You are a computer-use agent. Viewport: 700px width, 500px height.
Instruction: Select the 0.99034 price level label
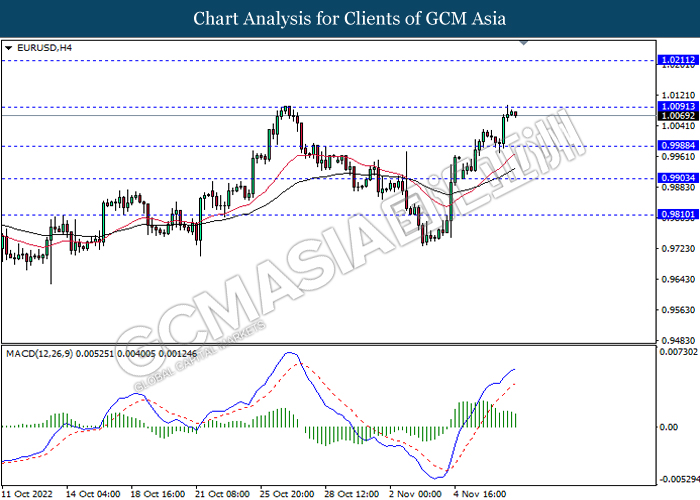coord(678,178)
